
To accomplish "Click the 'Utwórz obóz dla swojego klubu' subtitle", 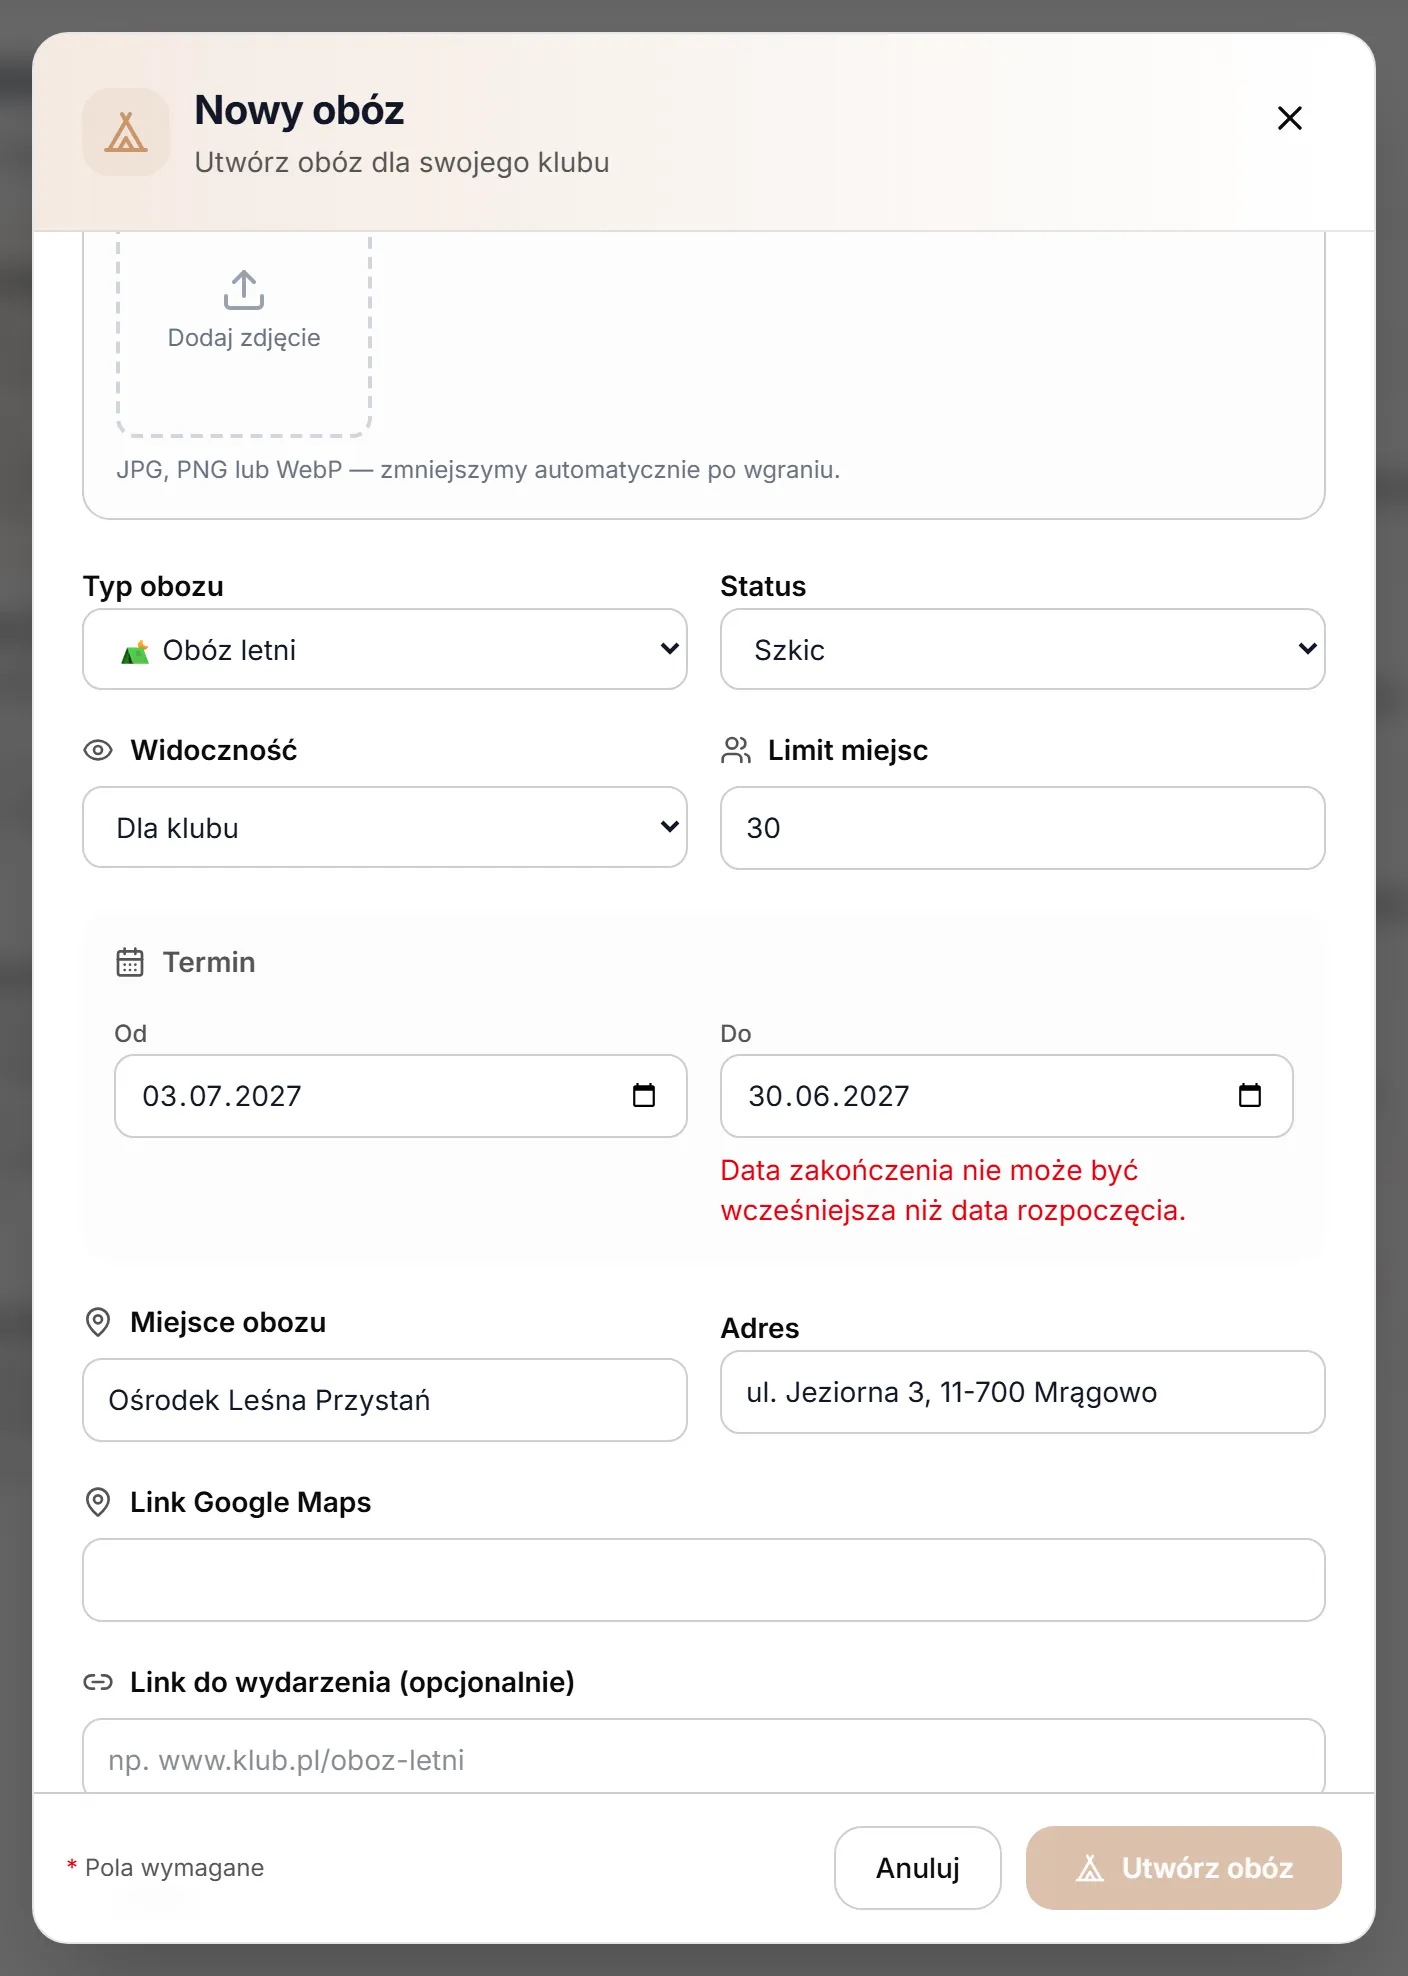I will coord(402,162).
